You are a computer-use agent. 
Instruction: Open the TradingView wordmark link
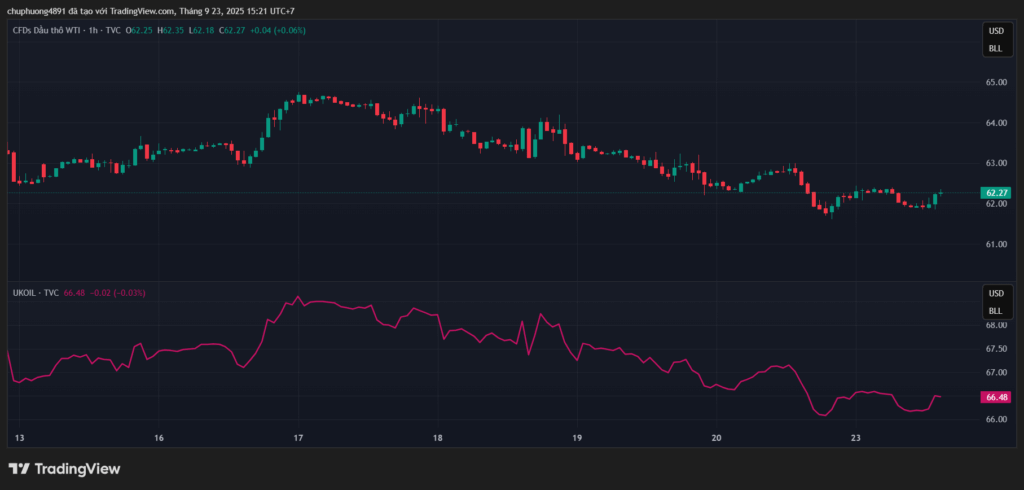click(77, 468)
